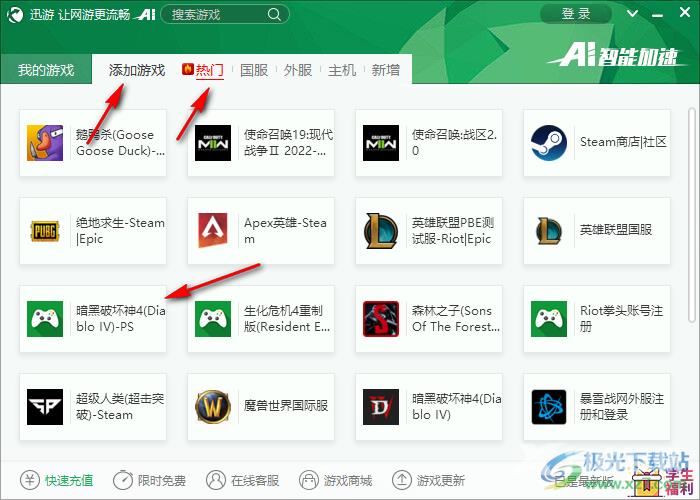The height and width of the screenshot is (500, 700).
Task: Open the 国服 category tab
Action: tap(254, 70)
